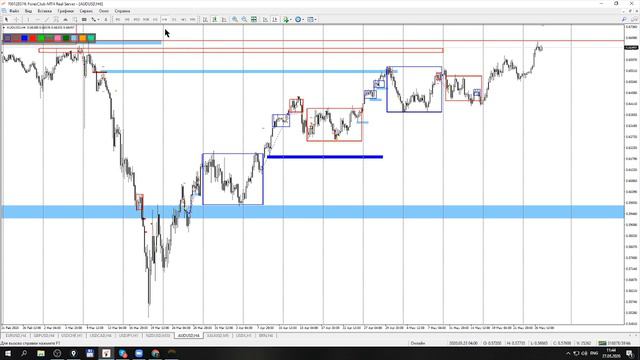Screen dimensions: 640x360
Task: Pick the vertical line drawing tool
Action: click(x=28, y=19)
